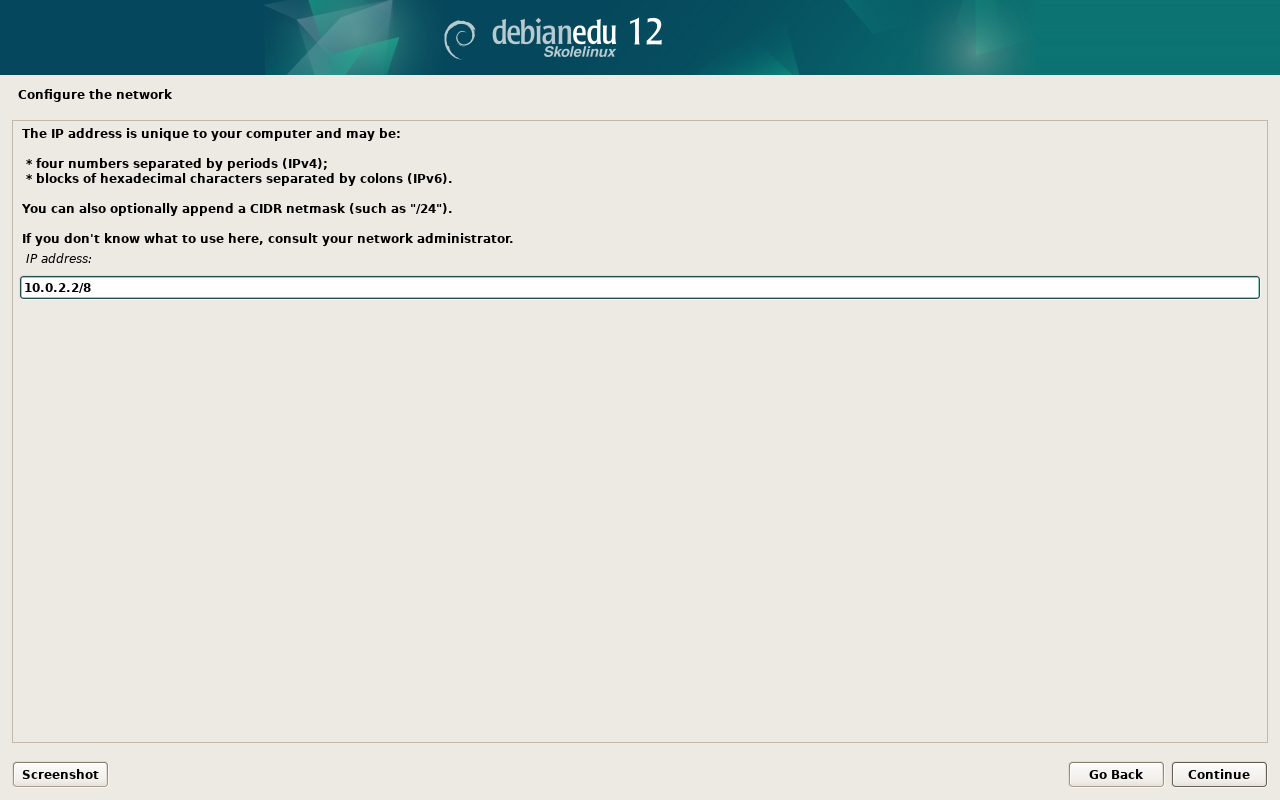This screenshot has width=1280, height=800.
Task: Focus the IP address input field
Action: (x=640, y=288)
